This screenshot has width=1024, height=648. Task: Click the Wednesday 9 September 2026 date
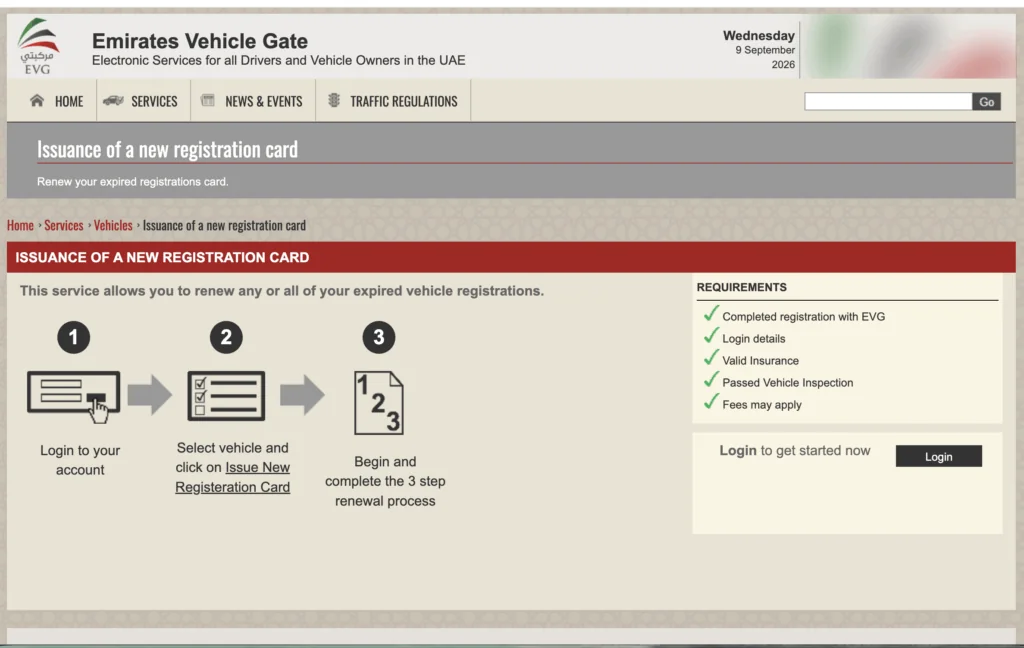[x=759, y=50]
